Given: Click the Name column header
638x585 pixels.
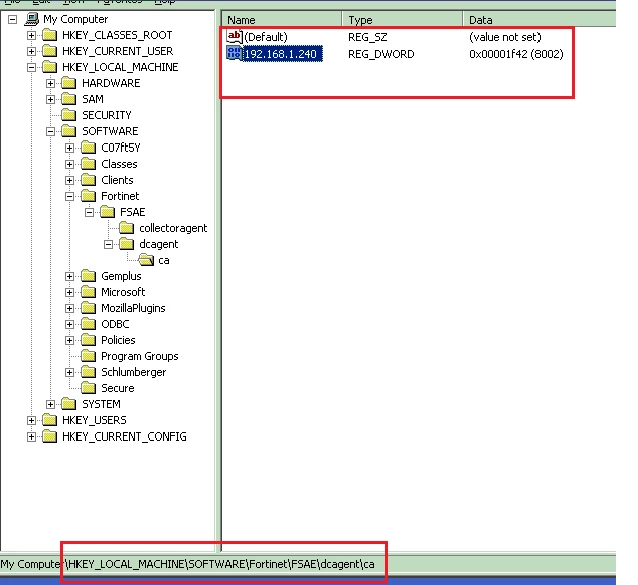Looking at the screenshot, I should click(282, 20).
